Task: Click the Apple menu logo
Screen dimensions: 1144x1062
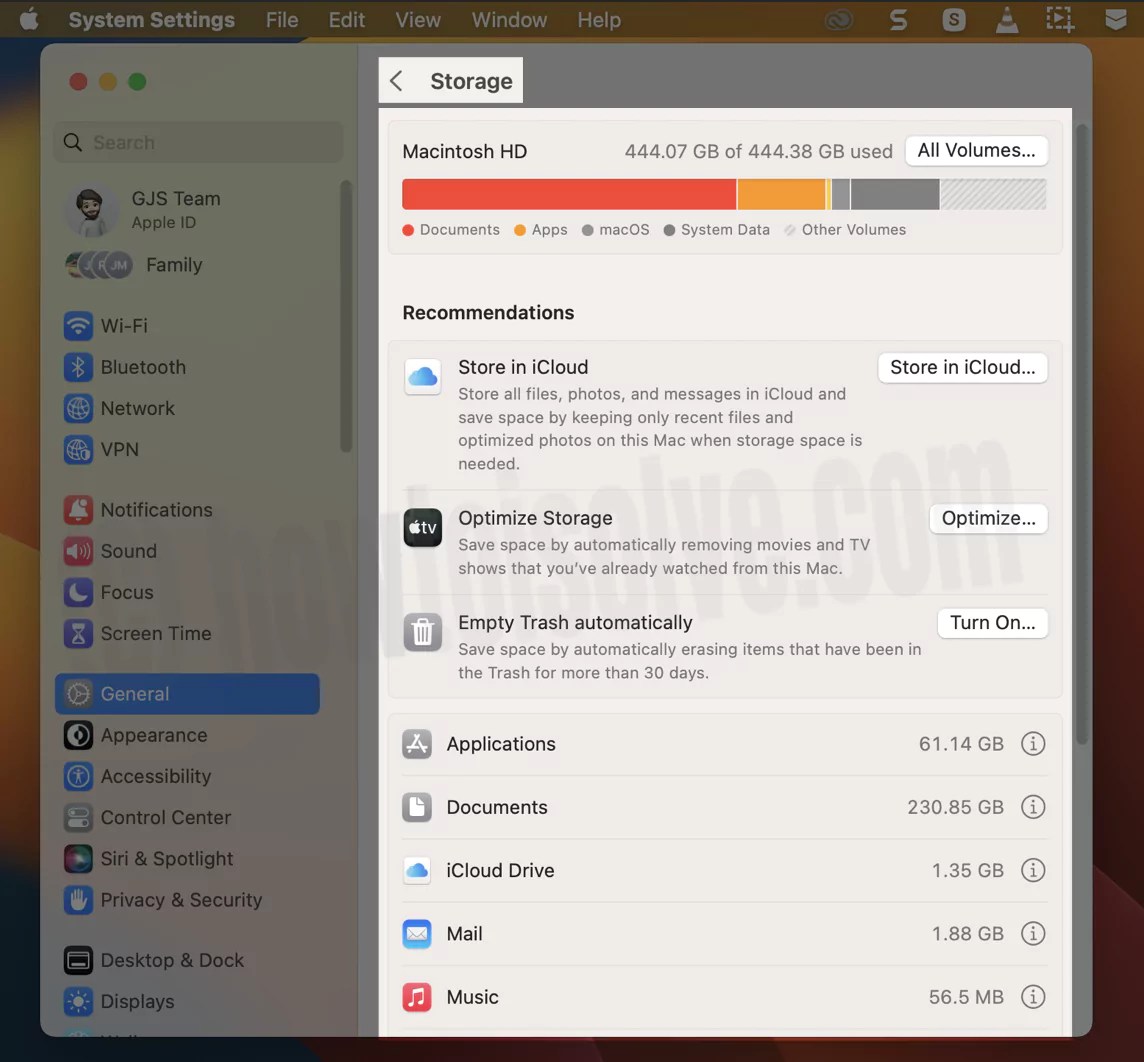Action: click(x=27, y=18)
